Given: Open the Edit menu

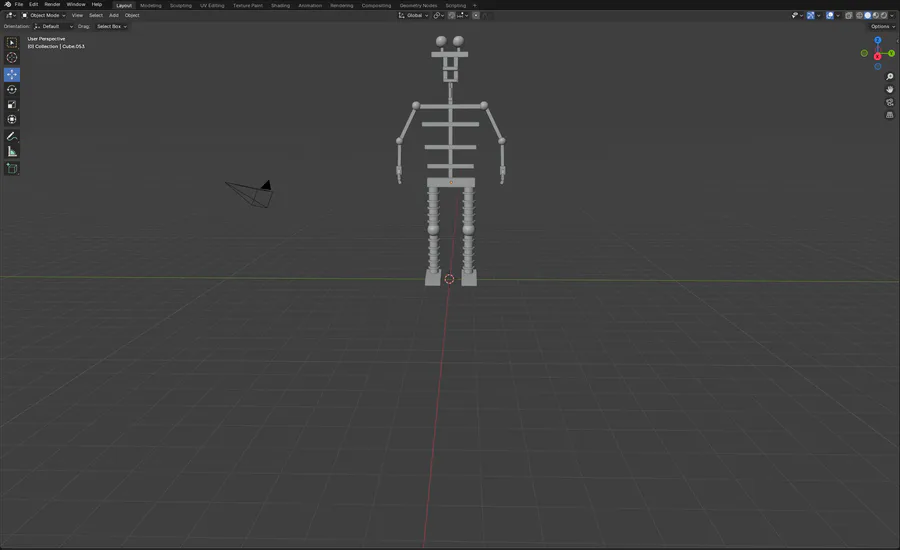Looking at the screenshot, I should coord(34,5).
